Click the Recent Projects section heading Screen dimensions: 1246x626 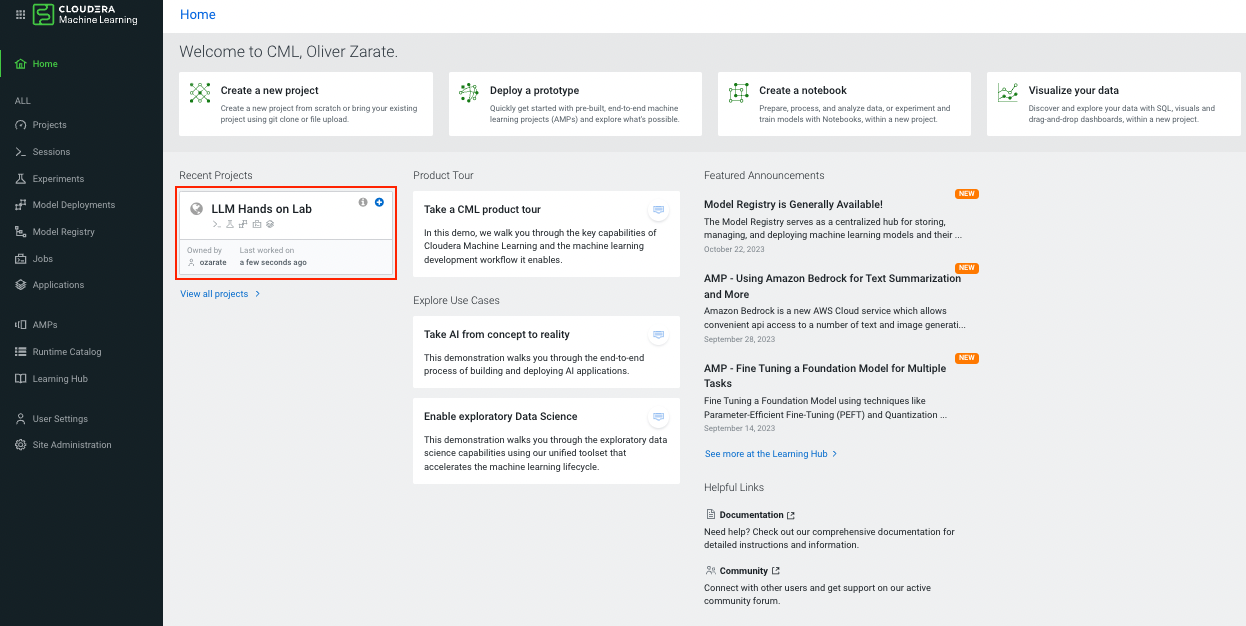pos(216,176)
